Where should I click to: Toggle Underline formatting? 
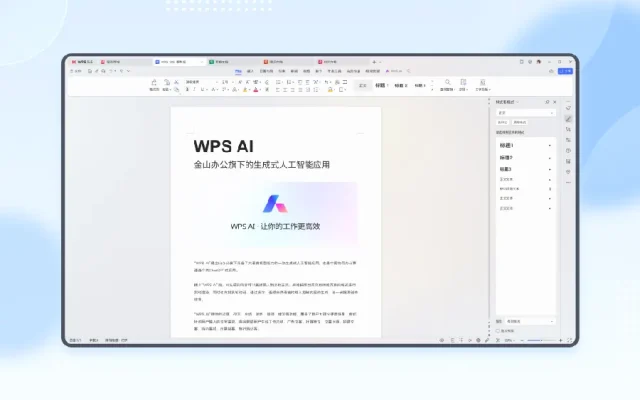pos(202,89)
